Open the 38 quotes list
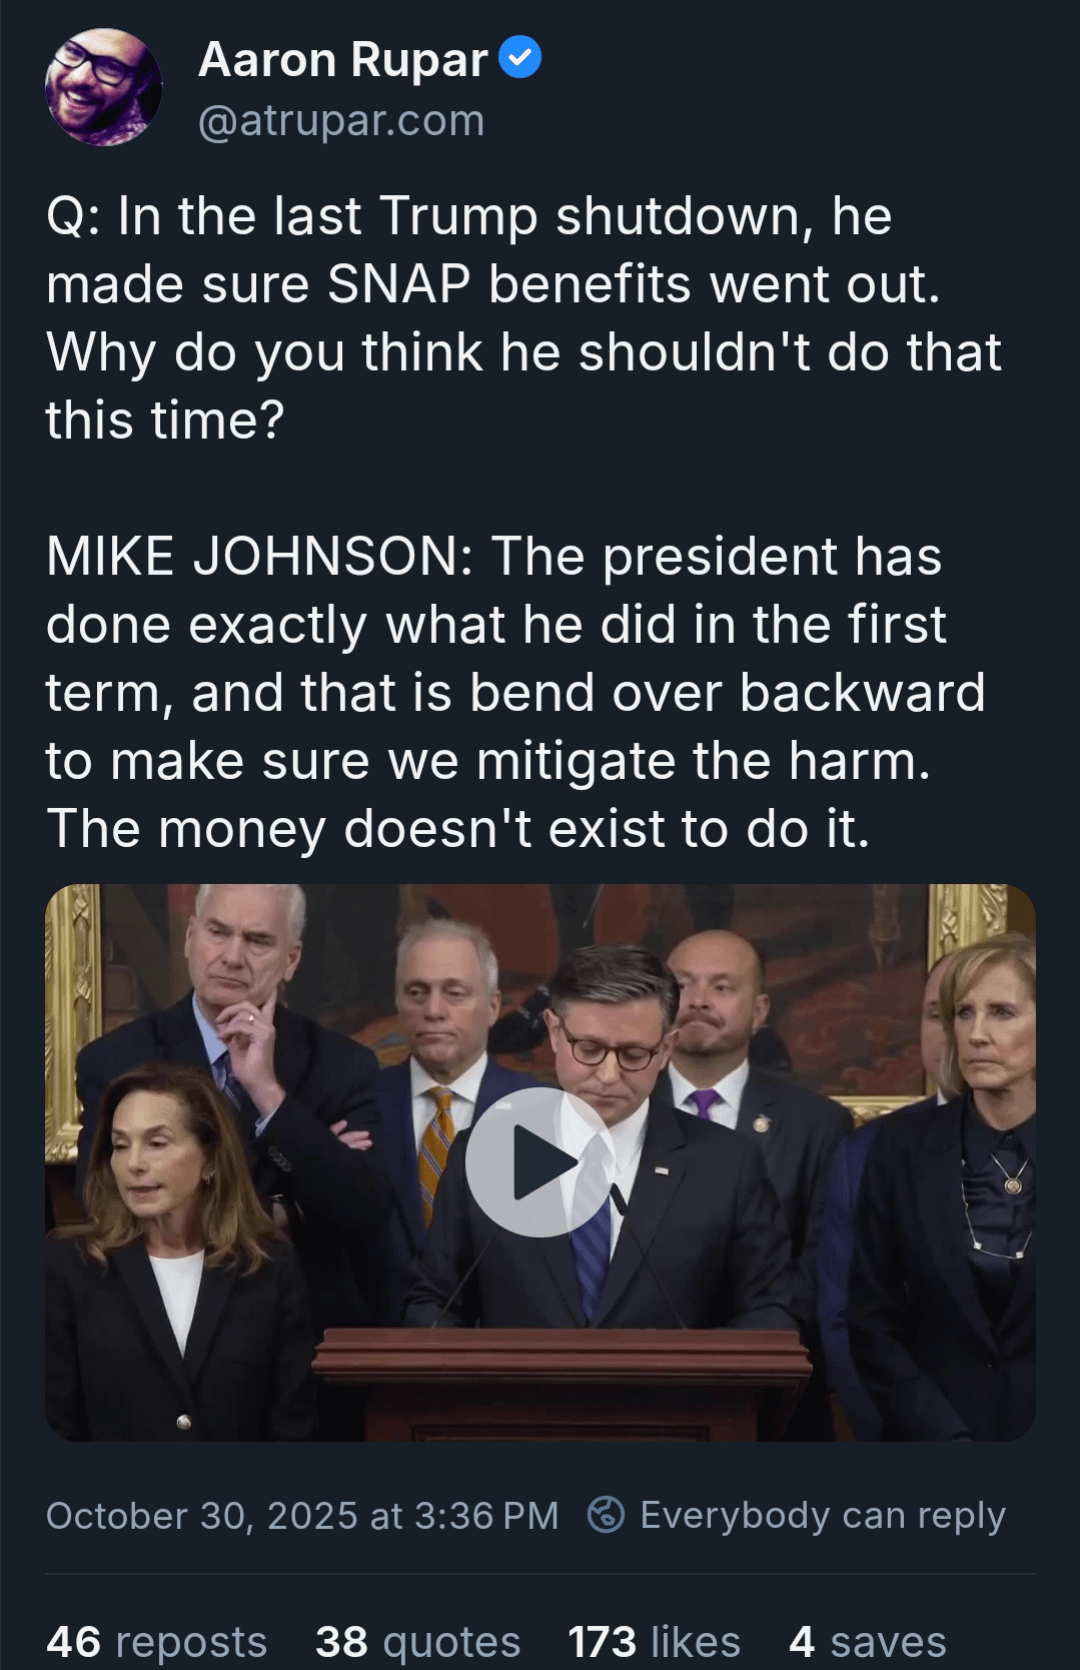 [x=418, y=1642]
